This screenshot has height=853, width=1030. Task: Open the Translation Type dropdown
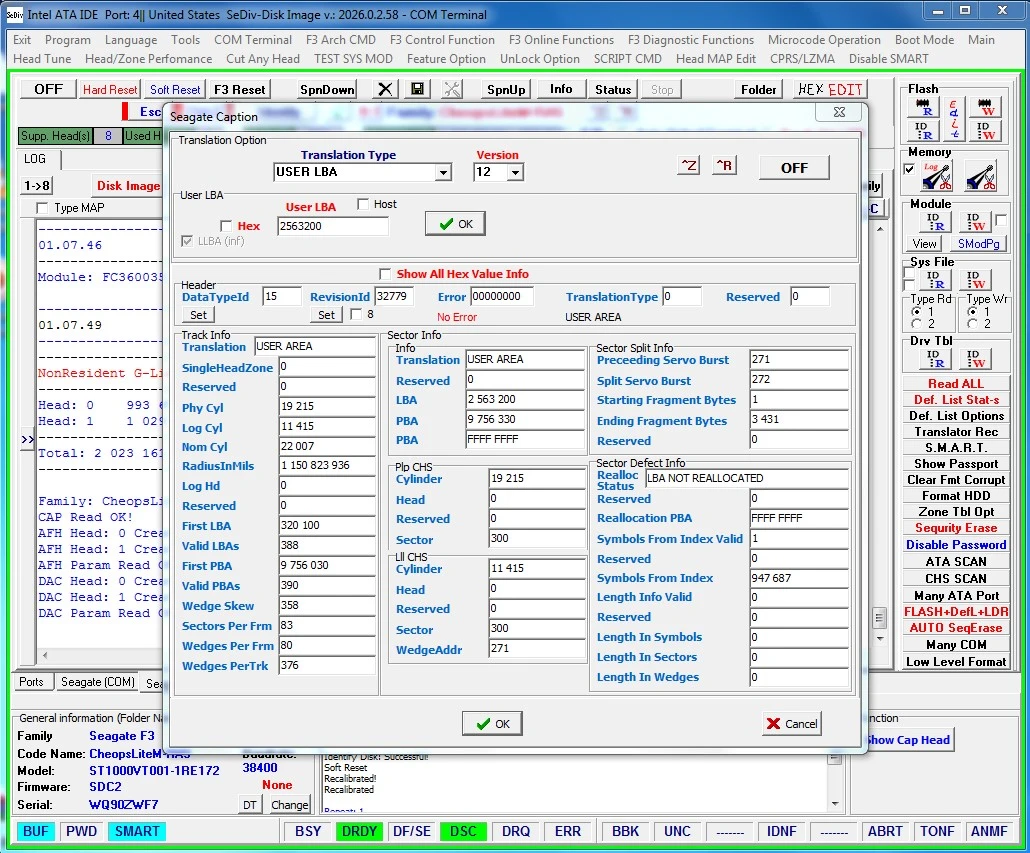click(443, 173)
